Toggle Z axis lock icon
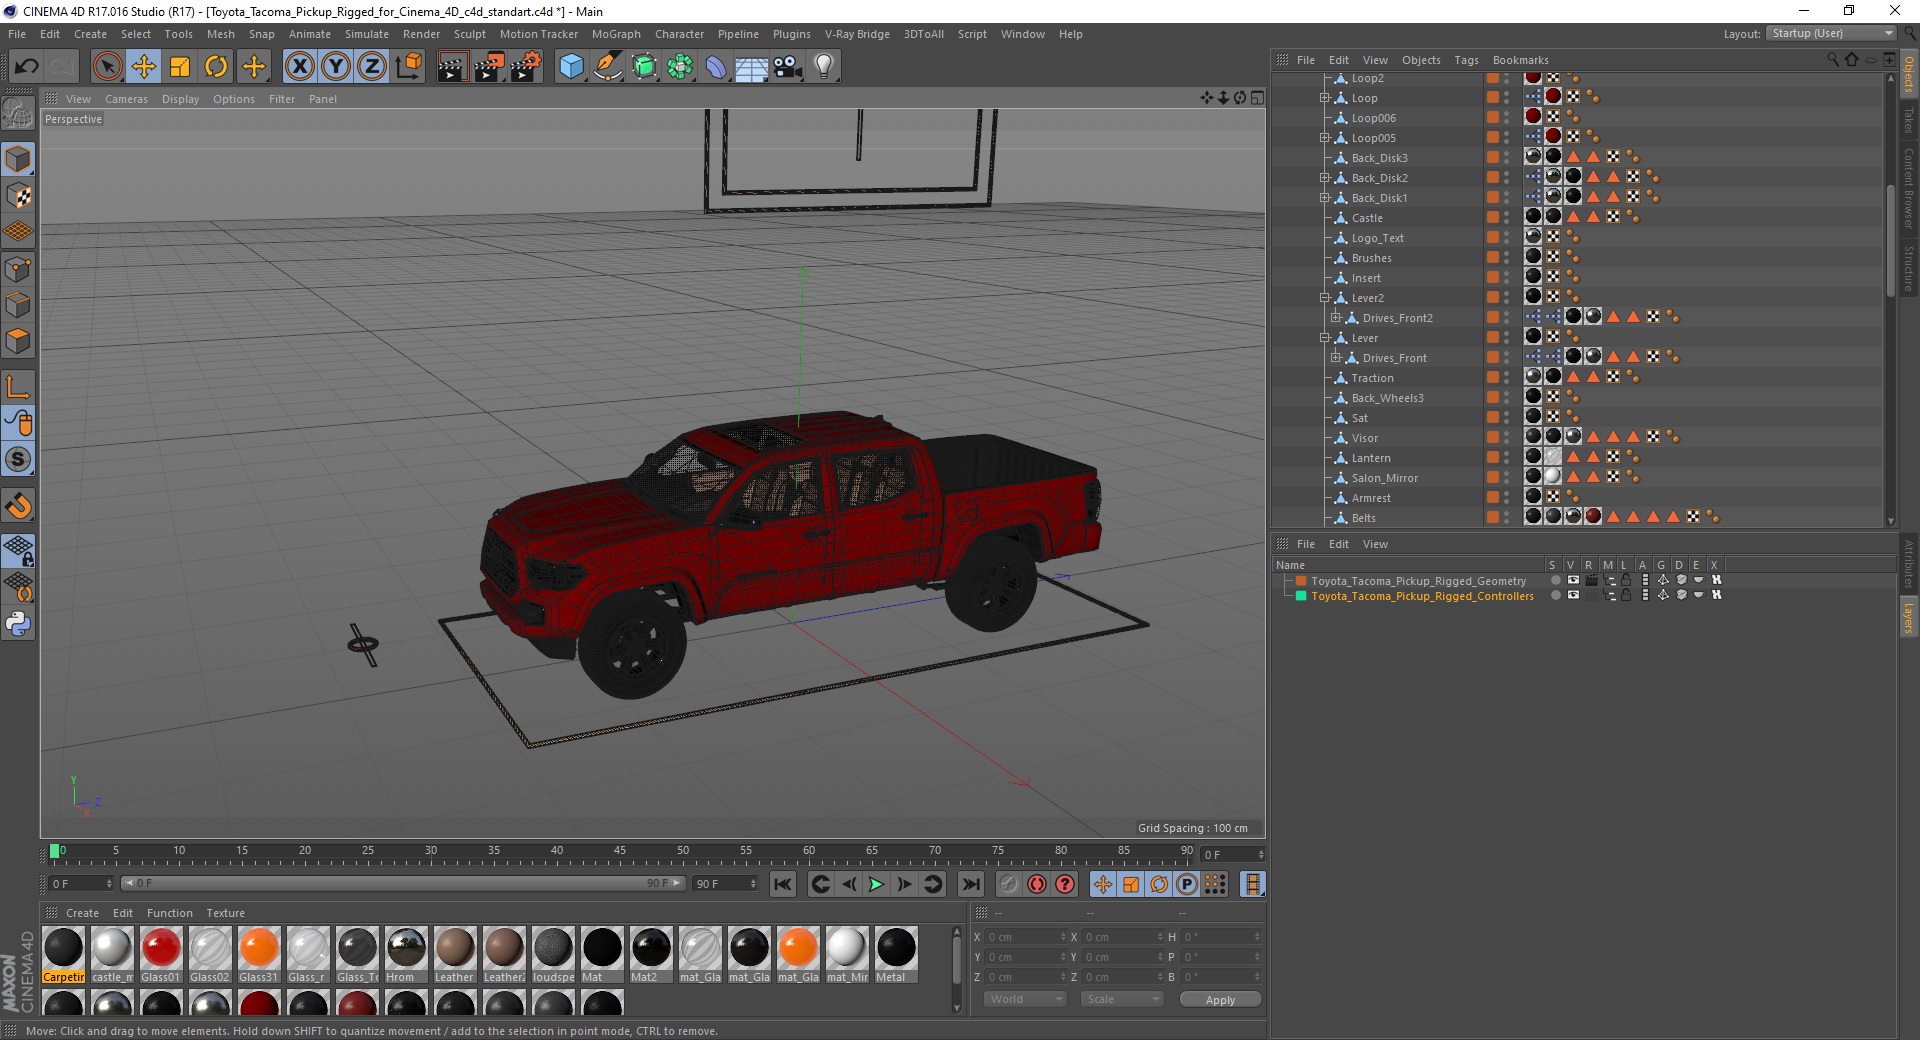Screen dimensions: 1920x1040 [x=372, y=67]
